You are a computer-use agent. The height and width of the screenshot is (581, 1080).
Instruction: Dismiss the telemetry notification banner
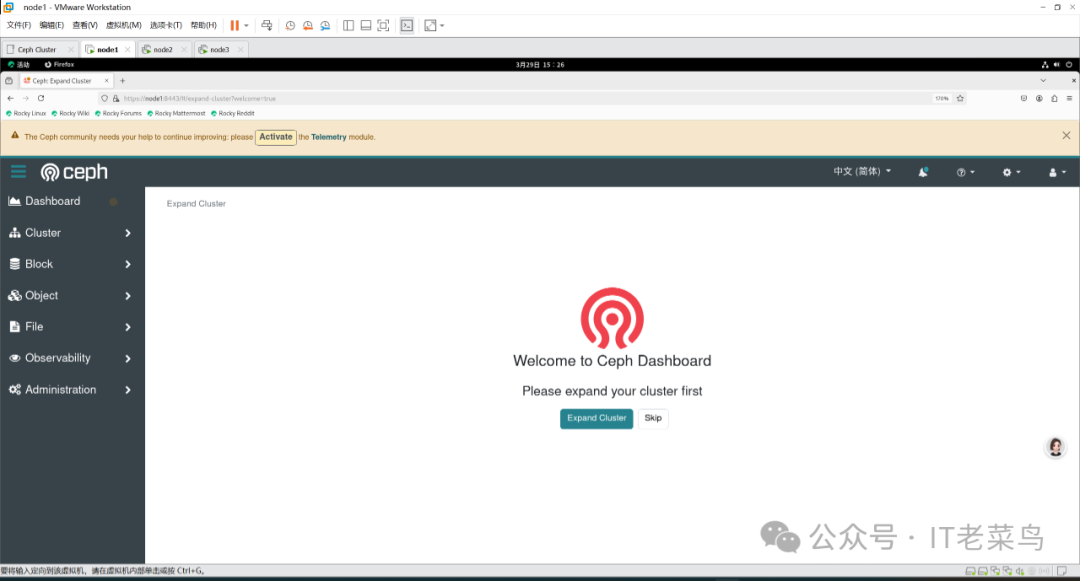point(1066,136)
